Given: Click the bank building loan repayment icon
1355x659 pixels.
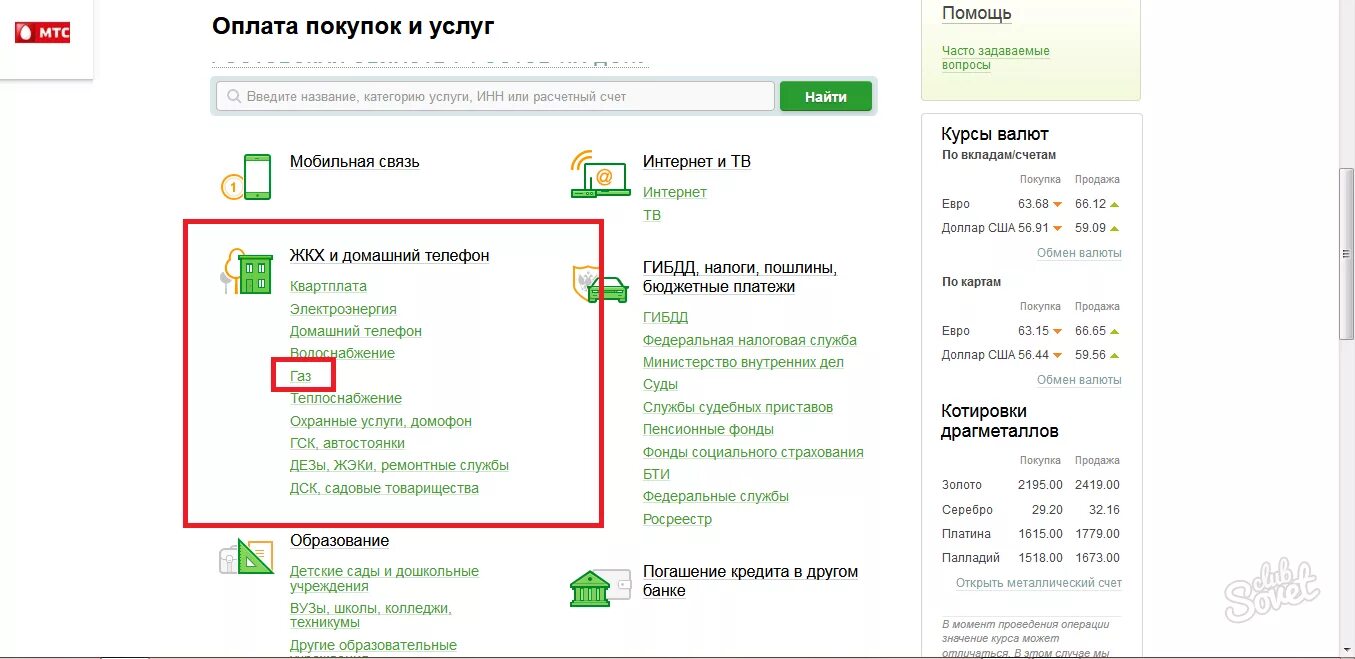Looking at the screenshot, I should (600, 588).
